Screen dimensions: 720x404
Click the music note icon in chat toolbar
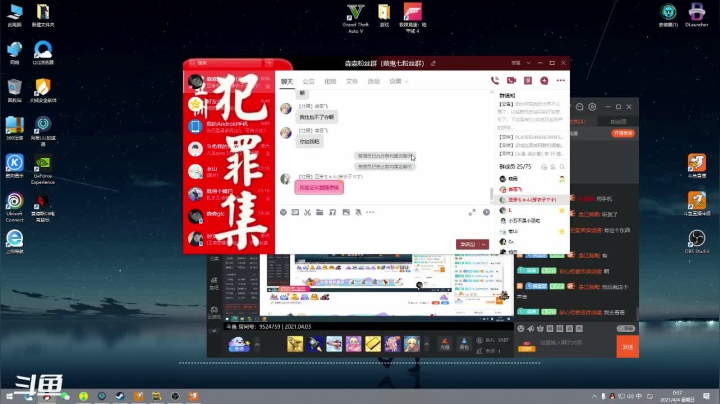(x=332, y=212)
